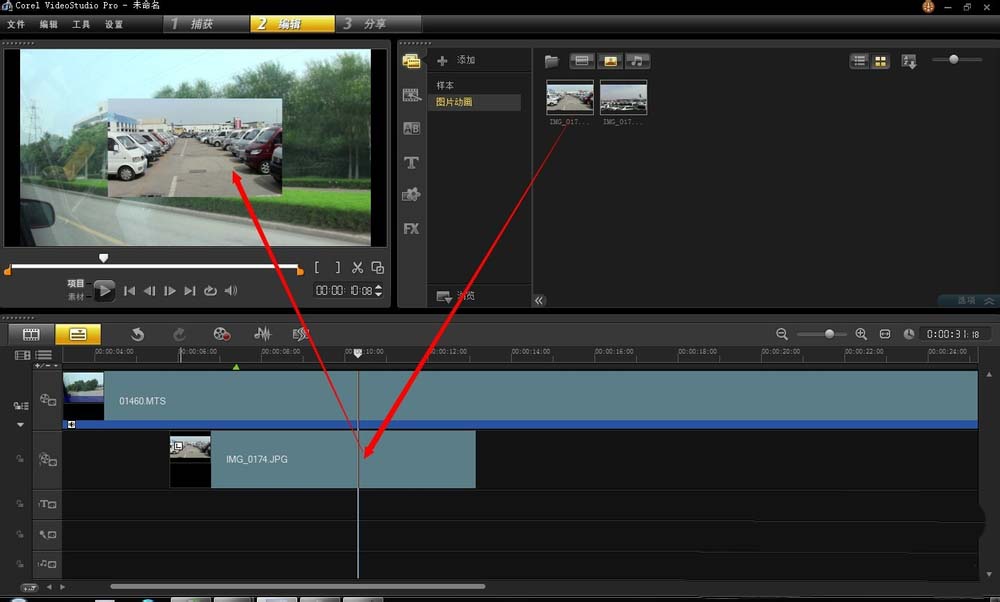
Task: Redo the last action
Action: (179, 334)
